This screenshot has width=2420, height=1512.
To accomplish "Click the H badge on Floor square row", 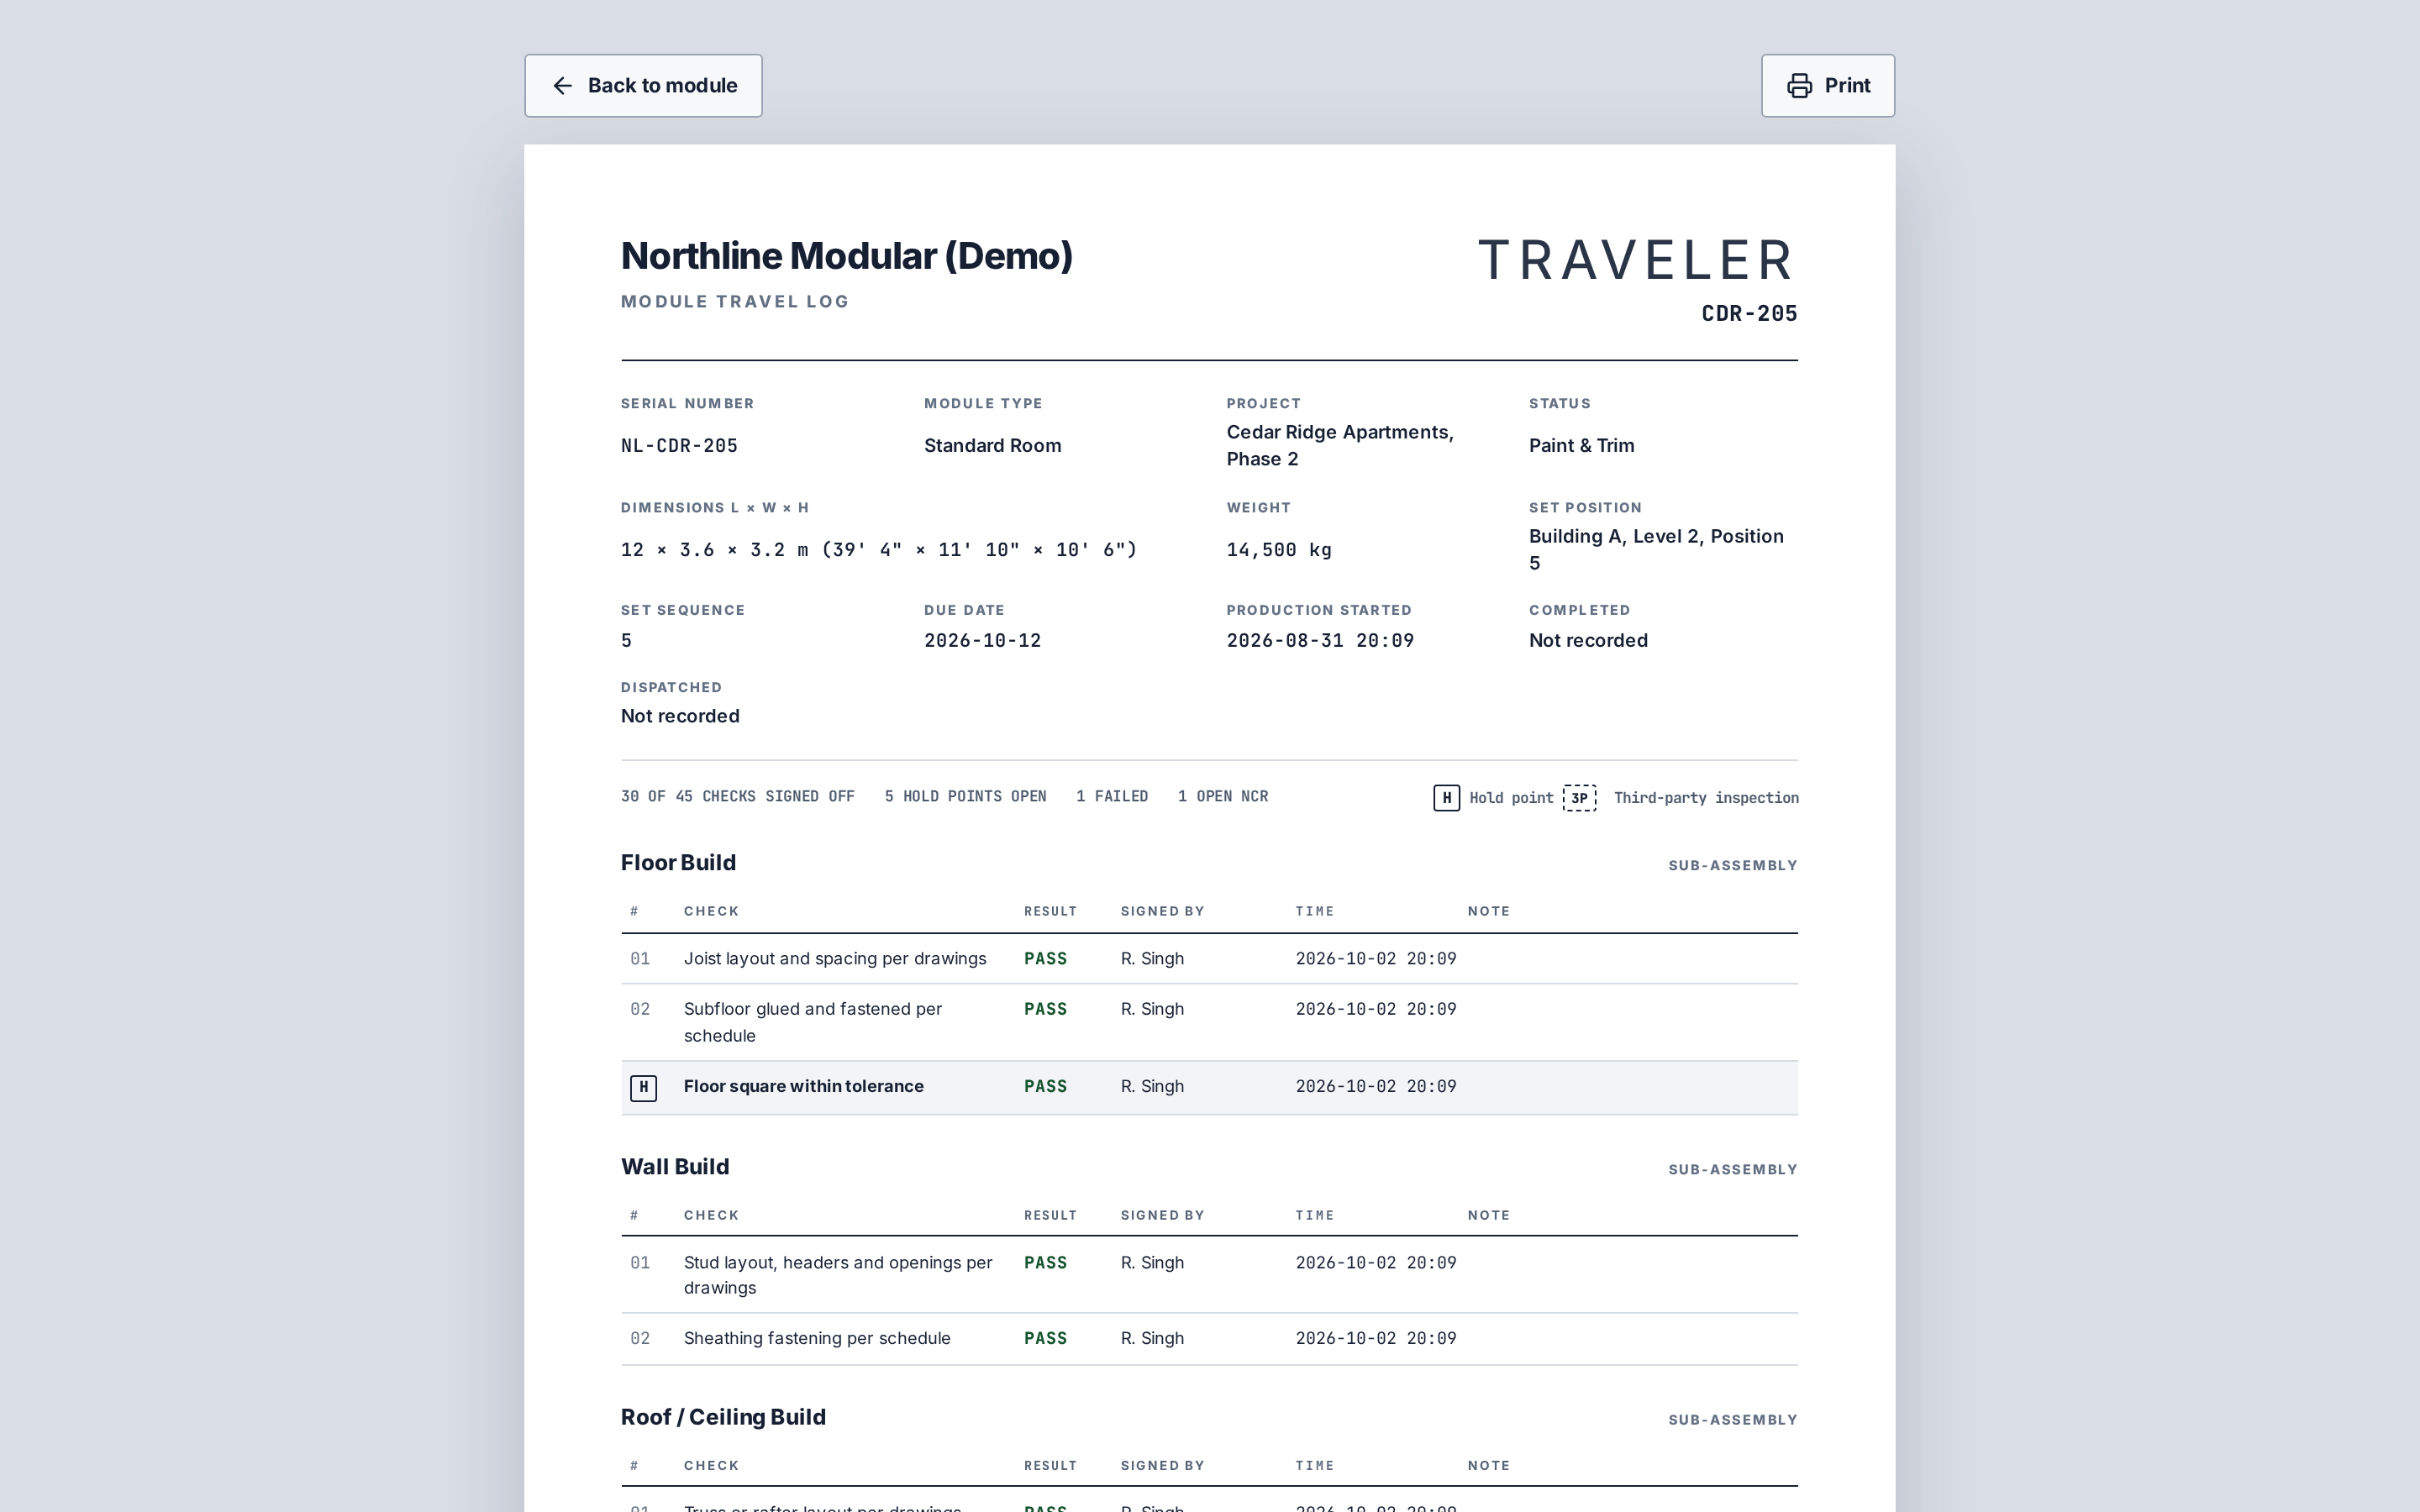I will point(643,1087).
